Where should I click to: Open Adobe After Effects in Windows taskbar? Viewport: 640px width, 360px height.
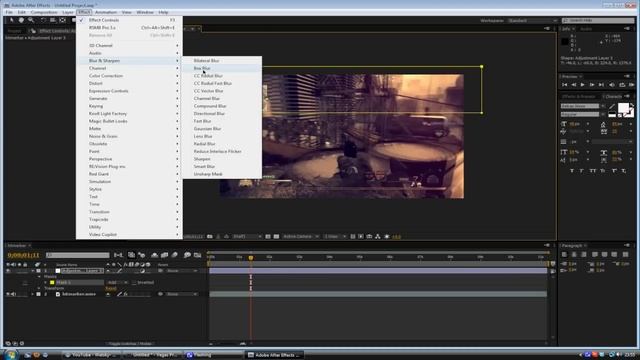pos(275,355)
